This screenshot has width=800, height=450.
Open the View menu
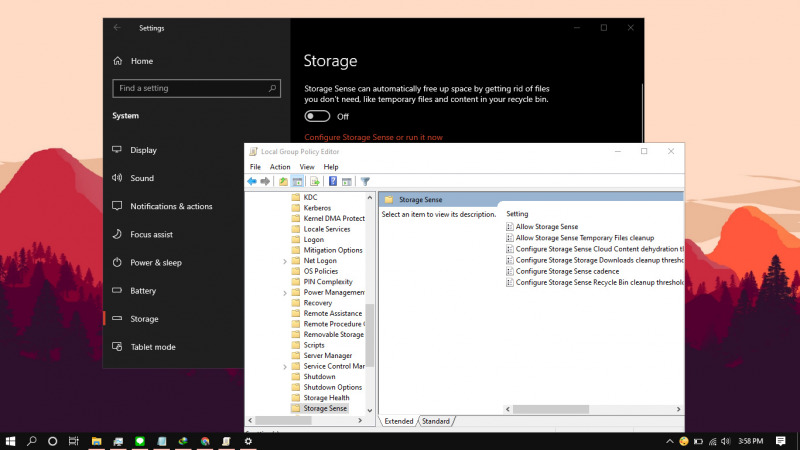(x=307, y=167)
